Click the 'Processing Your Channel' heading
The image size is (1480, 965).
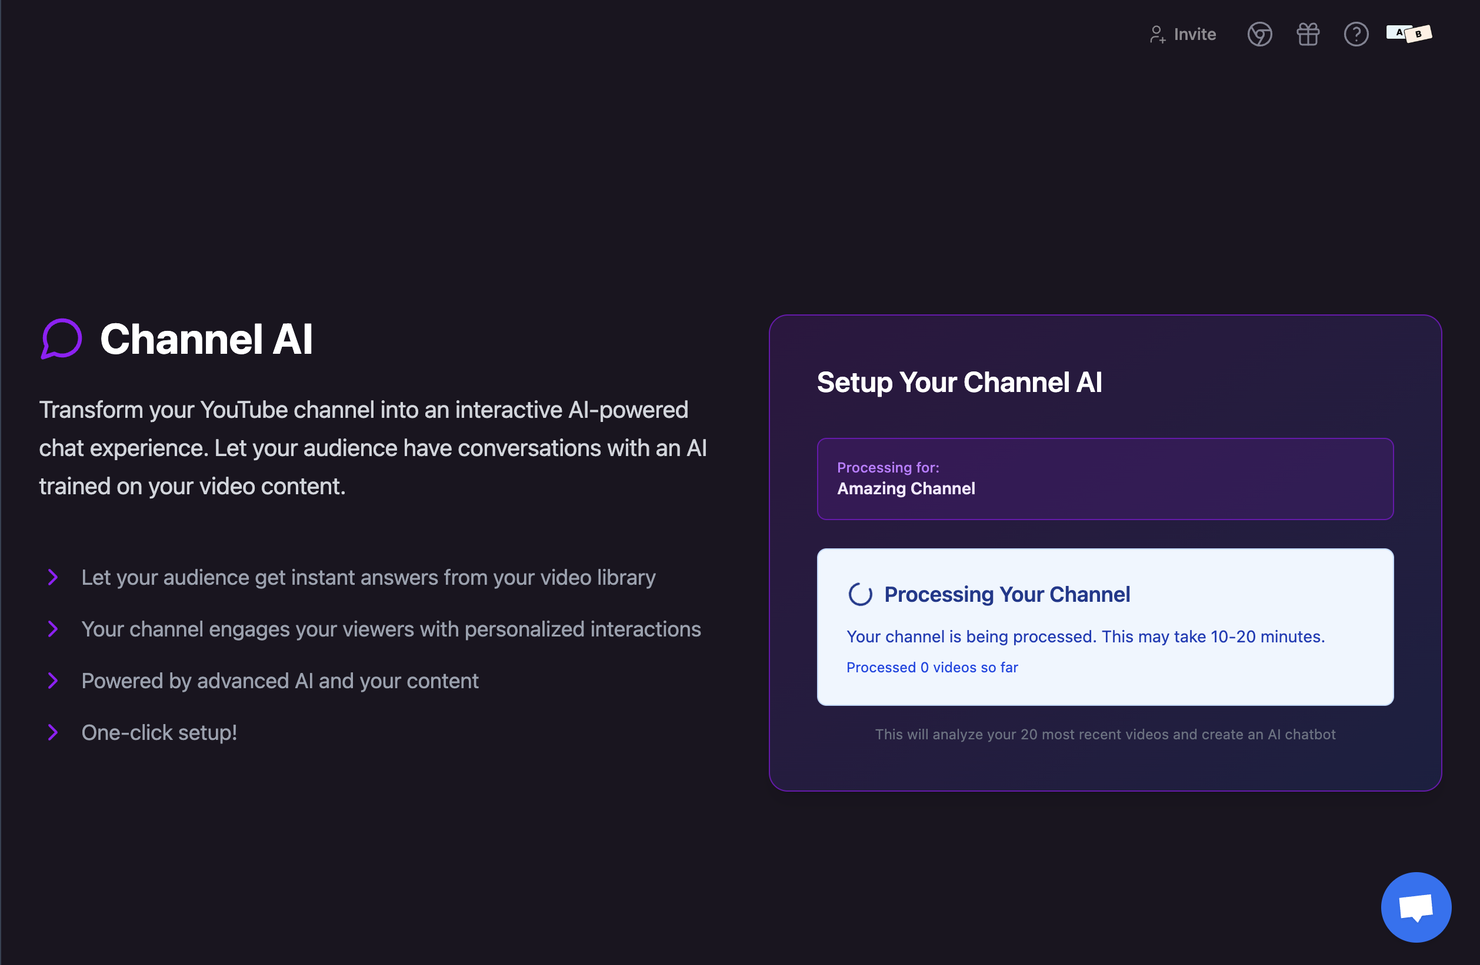(x=1007, y=594)
